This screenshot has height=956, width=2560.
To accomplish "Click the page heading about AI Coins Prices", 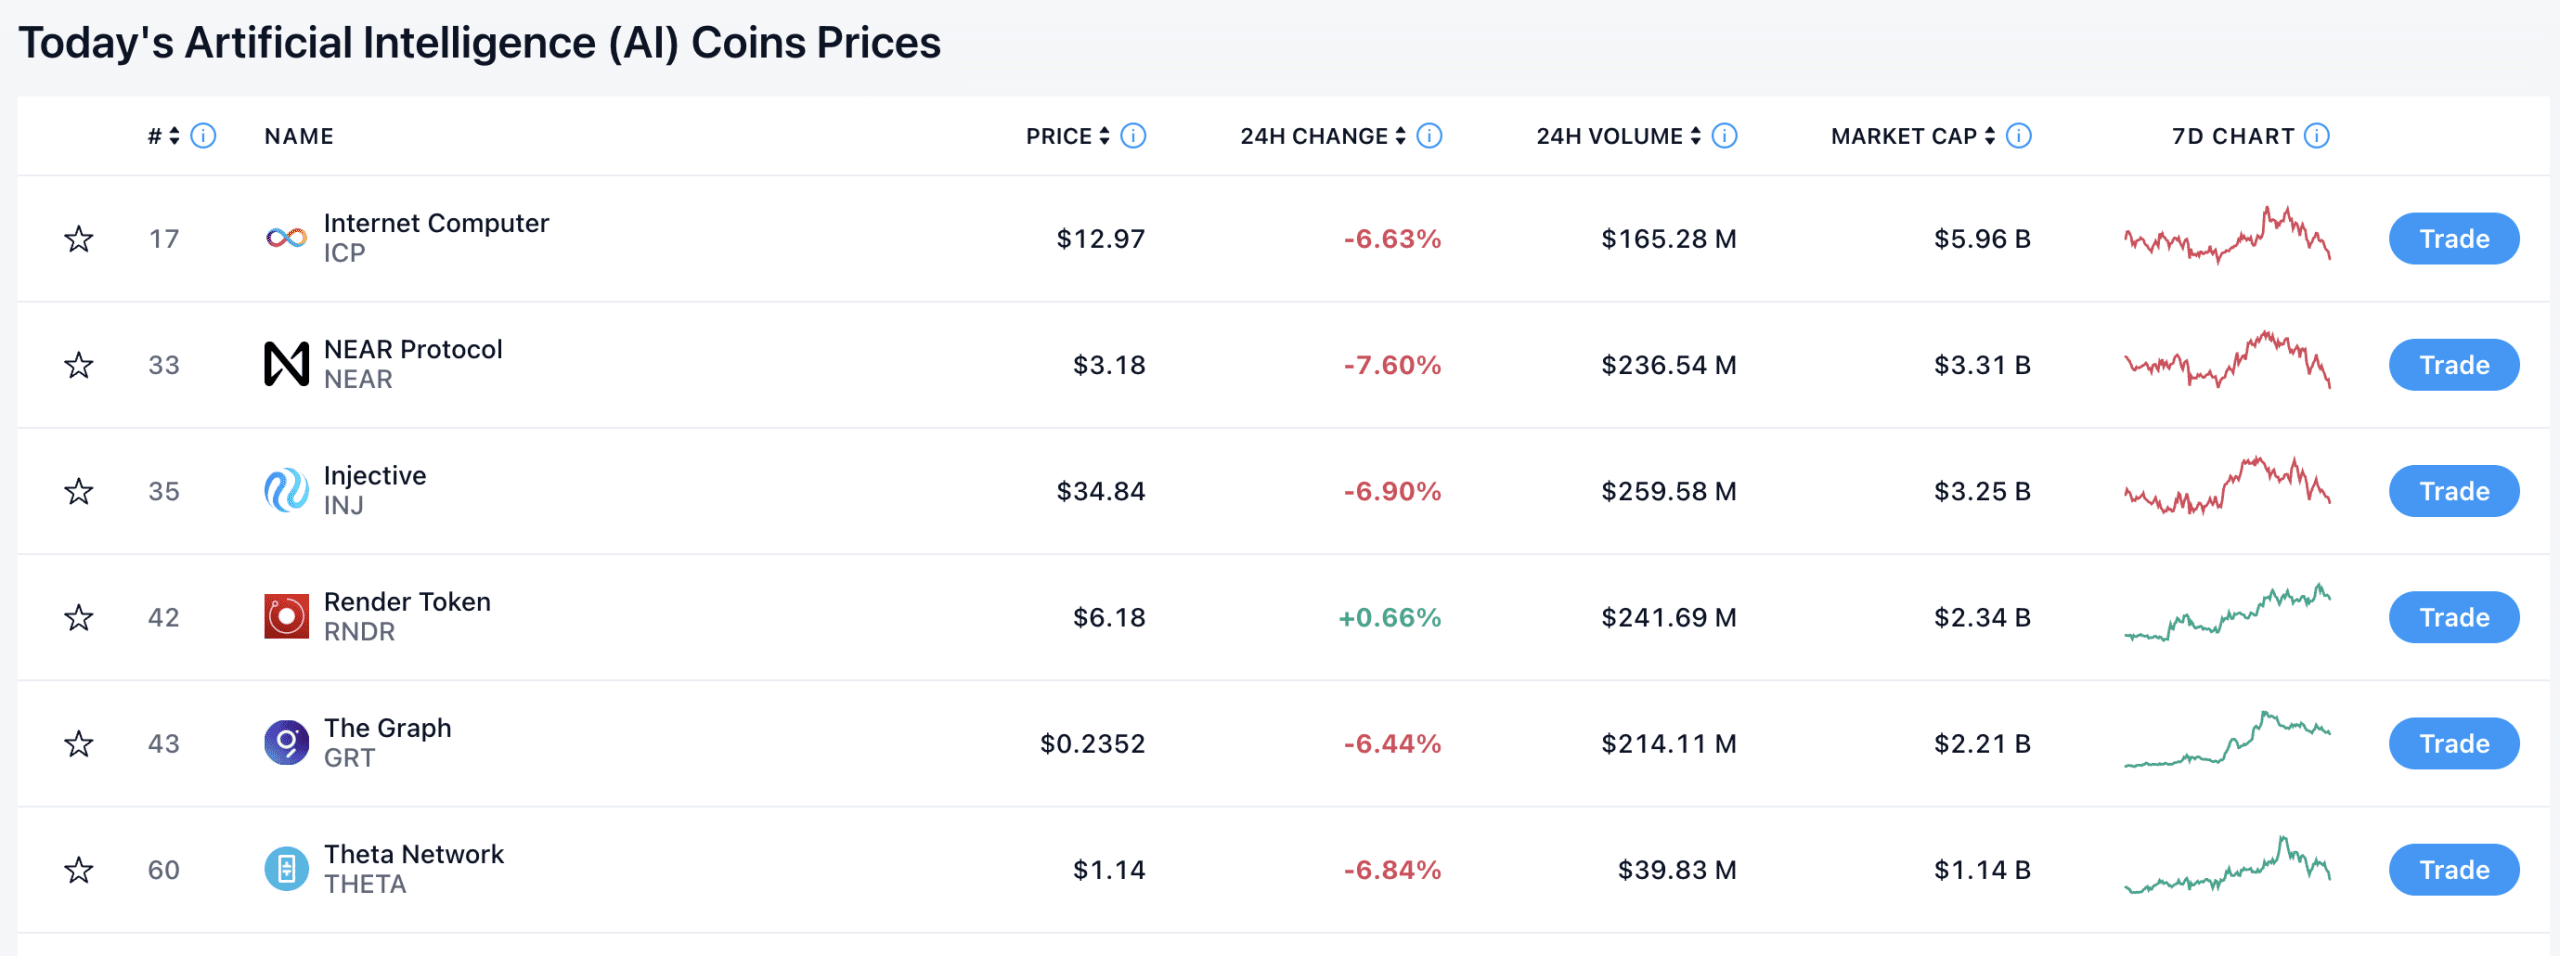I will tap(480, 43).
